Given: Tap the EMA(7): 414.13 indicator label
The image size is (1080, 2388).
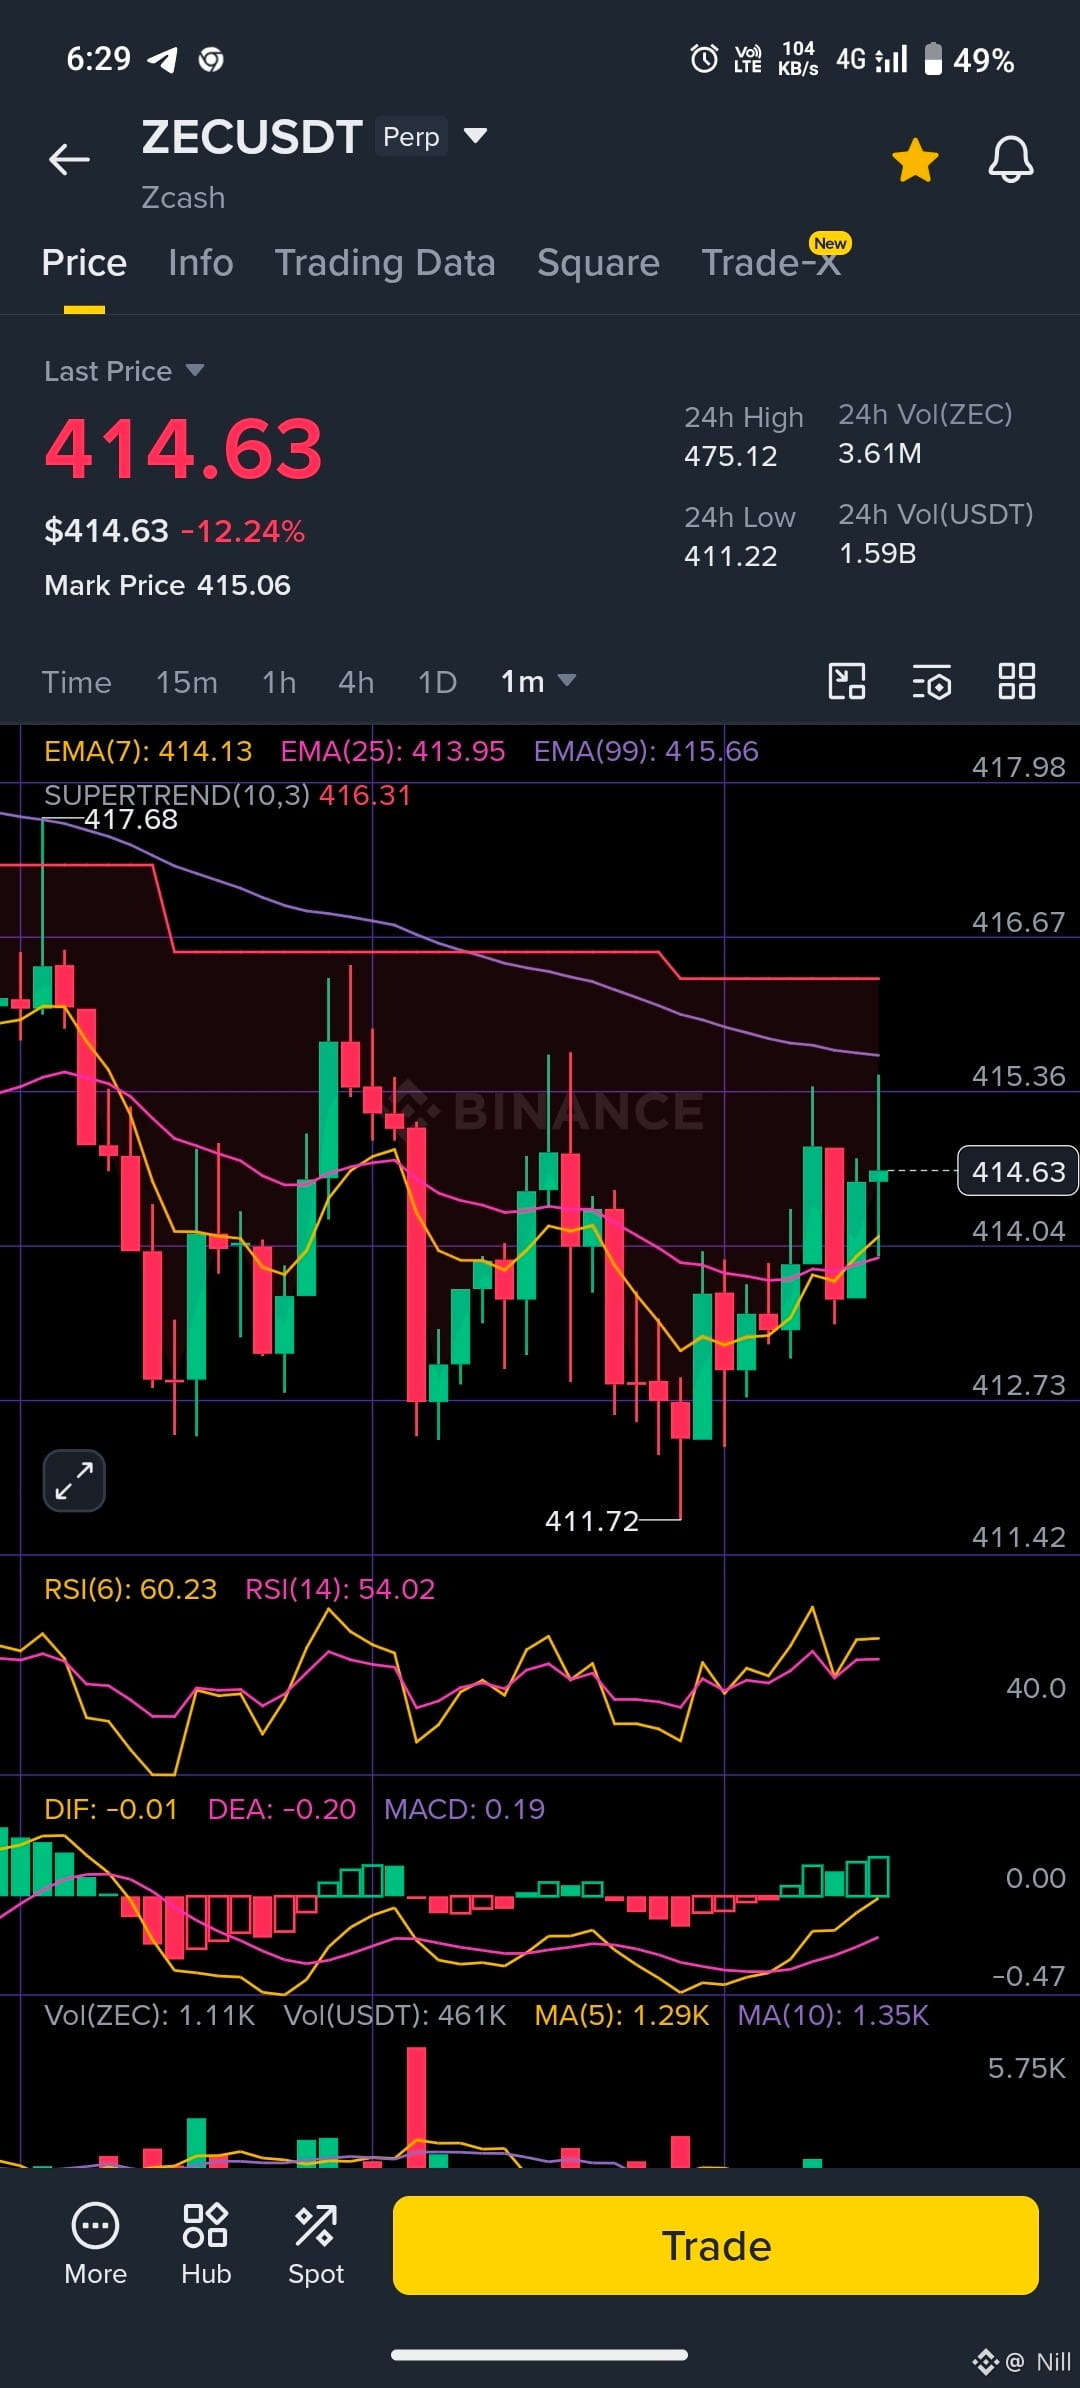Looking at the screenshot, I should click(148, 751).
